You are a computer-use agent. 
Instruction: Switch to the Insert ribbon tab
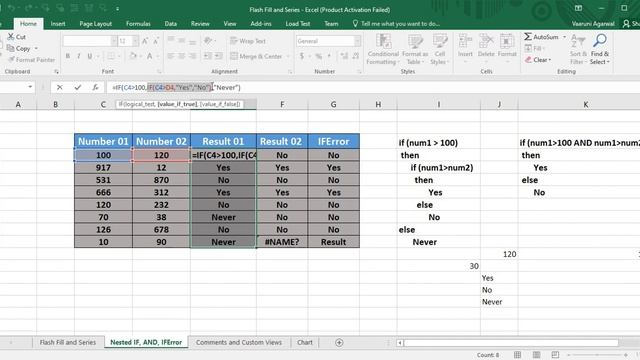tap(58, 24)
